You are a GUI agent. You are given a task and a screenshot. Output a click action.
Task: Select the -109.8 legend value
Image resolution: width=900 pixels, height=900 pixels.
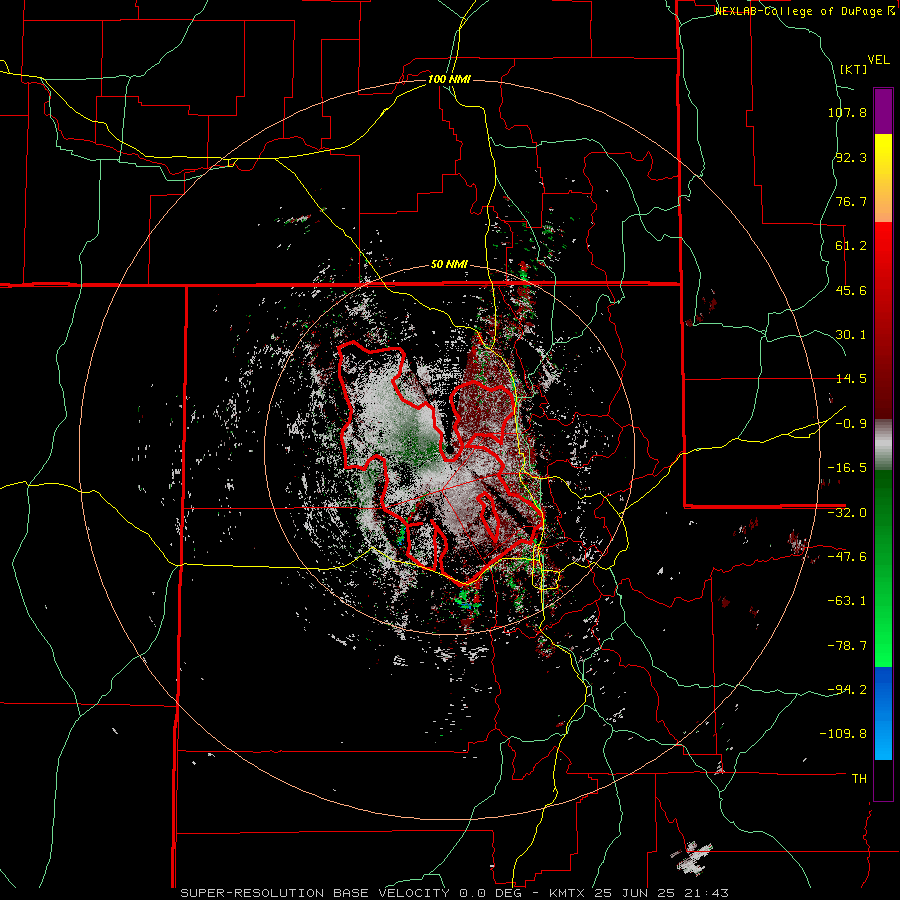pos(843,734)
